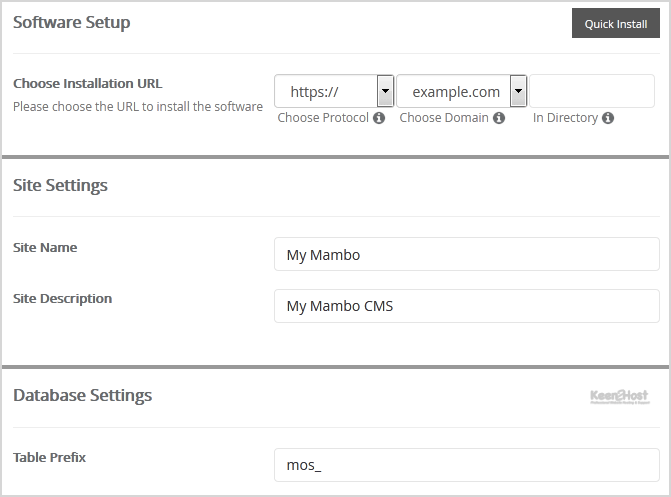Screen dimensions: 671x497
Task: Click the 'Please choose the URL' help text
Action: (138, 106)
